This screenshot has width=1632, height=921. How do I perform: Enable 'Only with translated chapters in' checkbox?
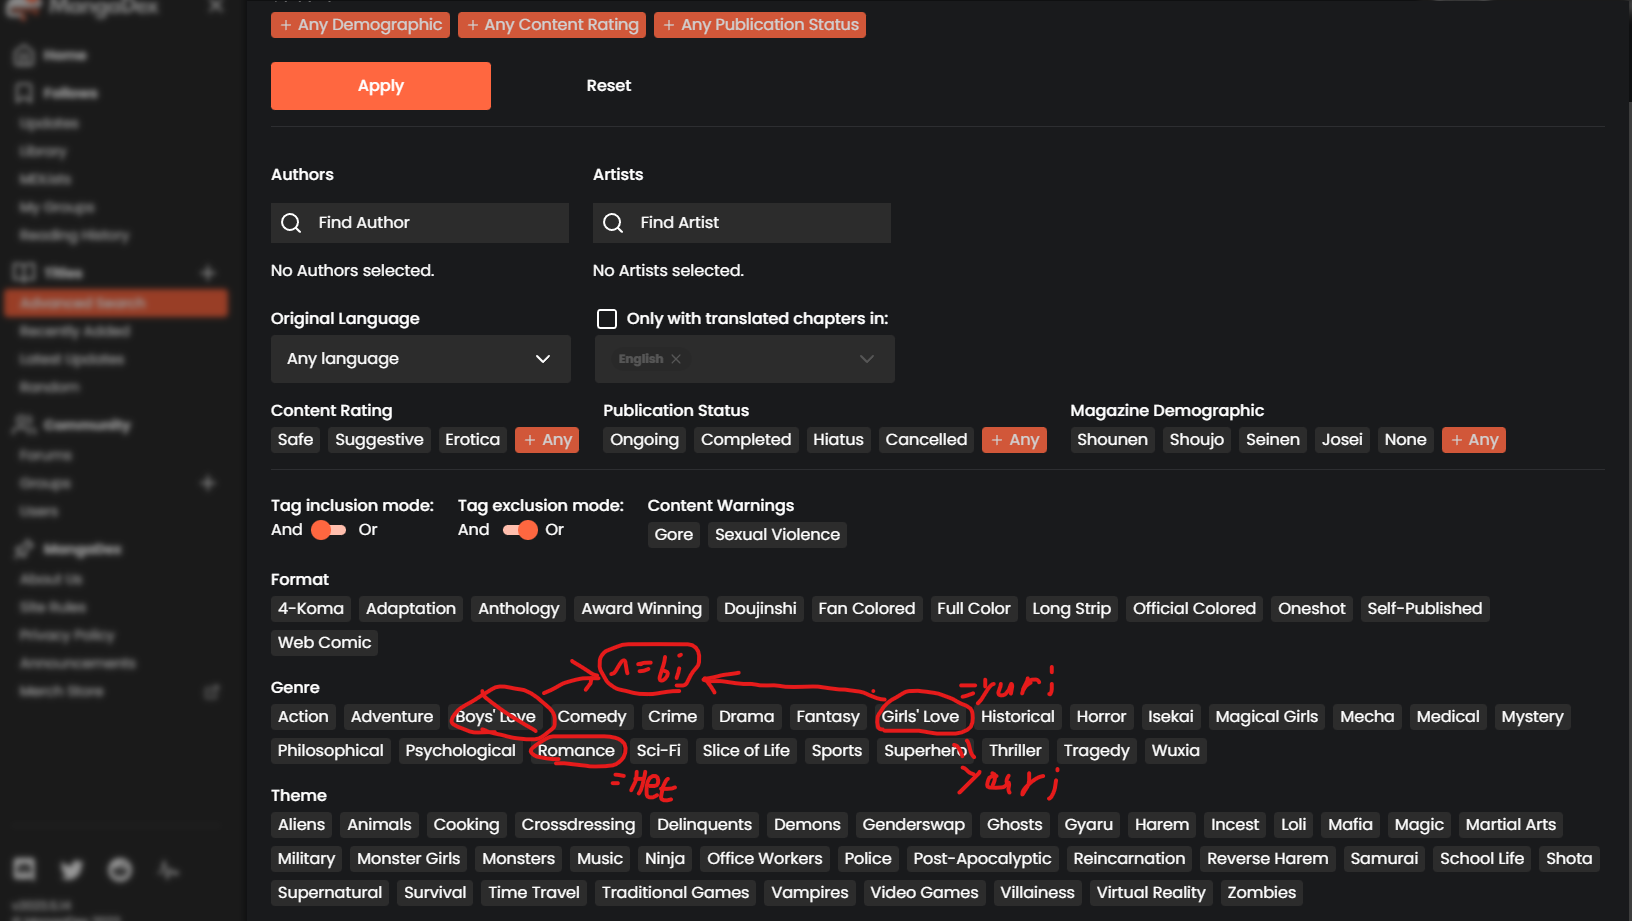[x=607, y=319]
